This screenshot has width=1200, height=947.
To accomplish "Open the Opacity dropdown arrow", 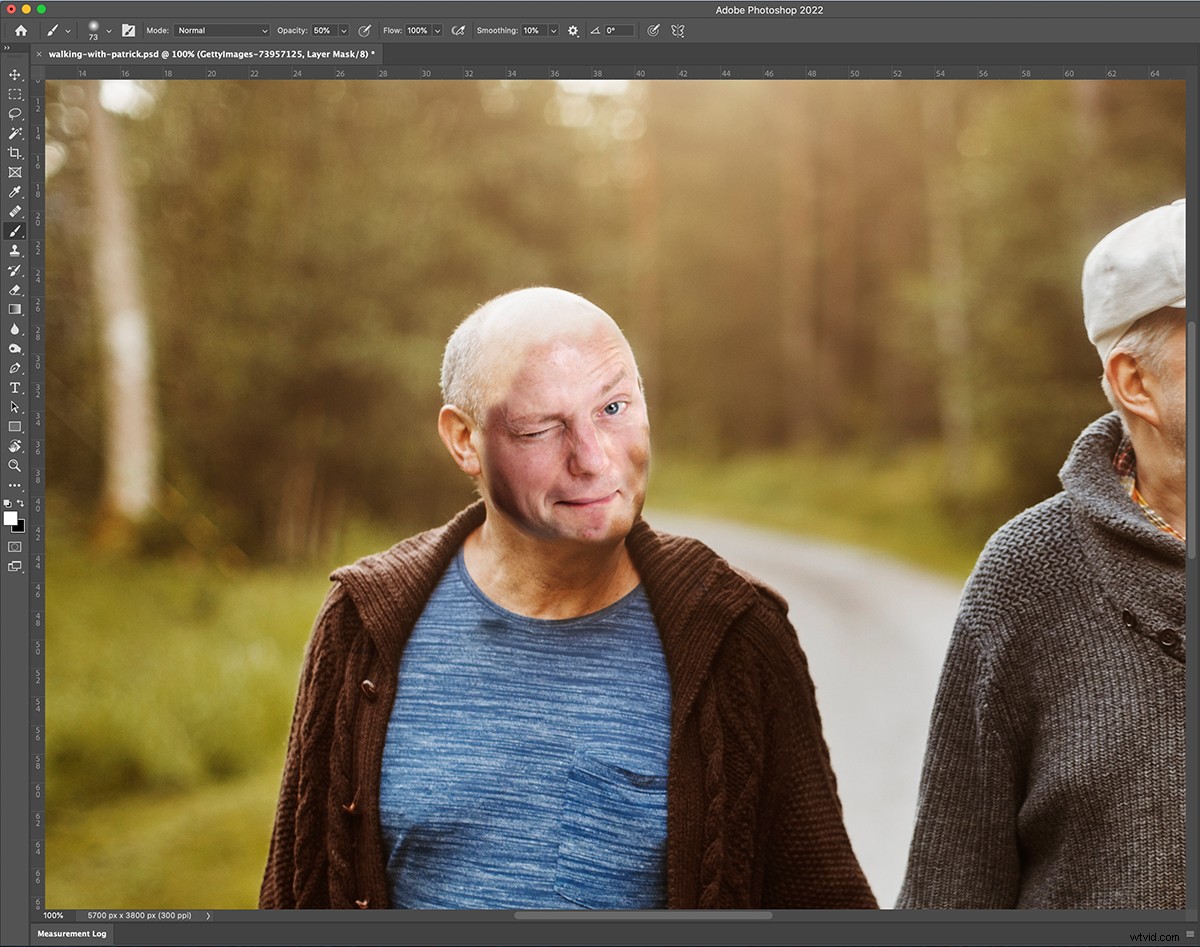I will (343, 30).
